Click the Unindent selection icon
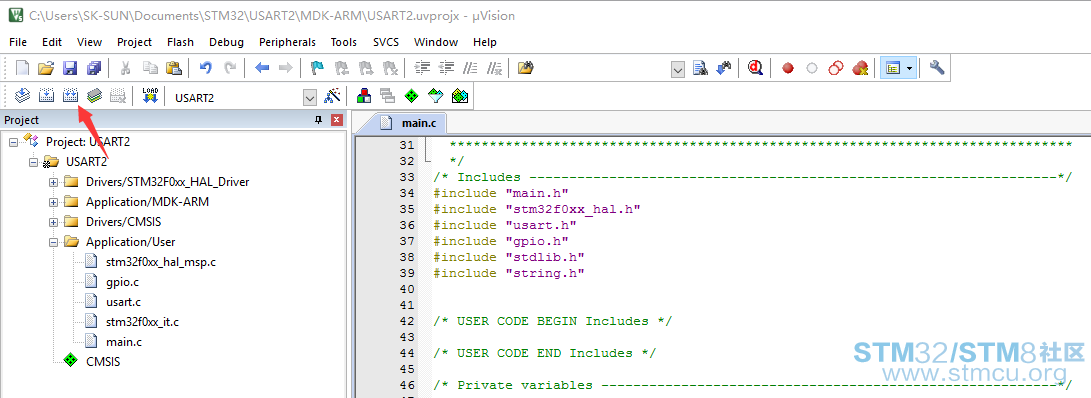 447,68
